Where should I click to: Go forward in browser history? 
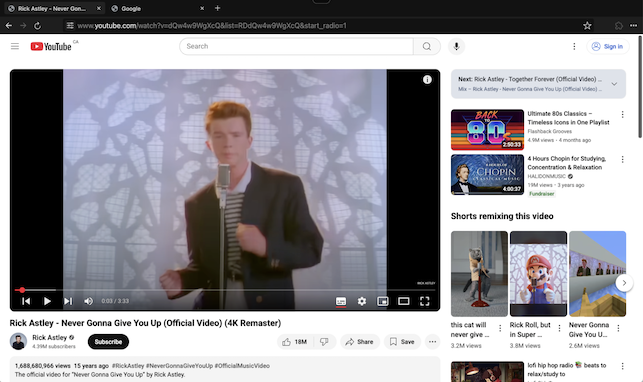coord(23,25)
